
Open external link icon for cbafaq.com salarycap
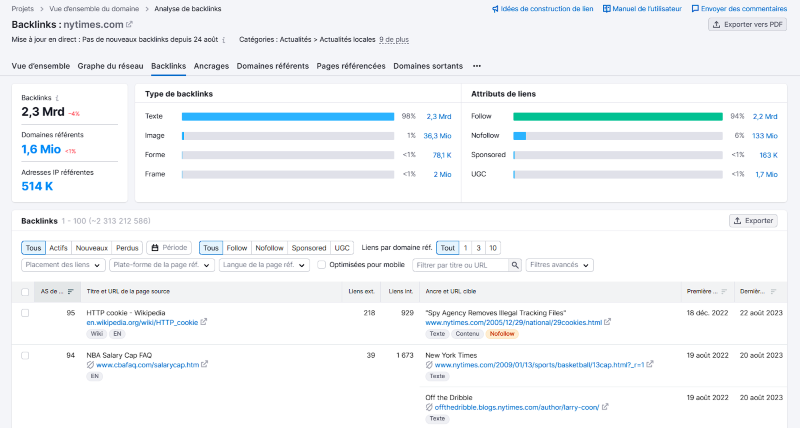coord(205,364)
